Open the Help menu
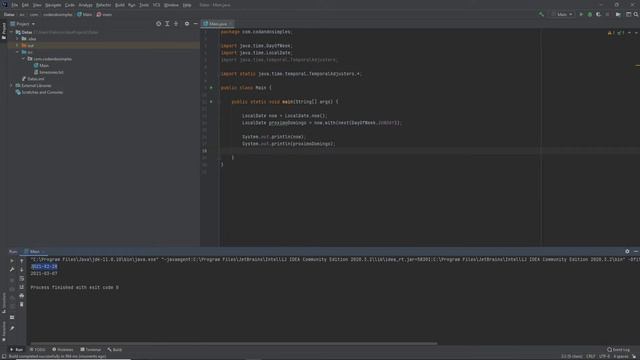The width and height of the screenshot is (640, 360). pos(187,5)
